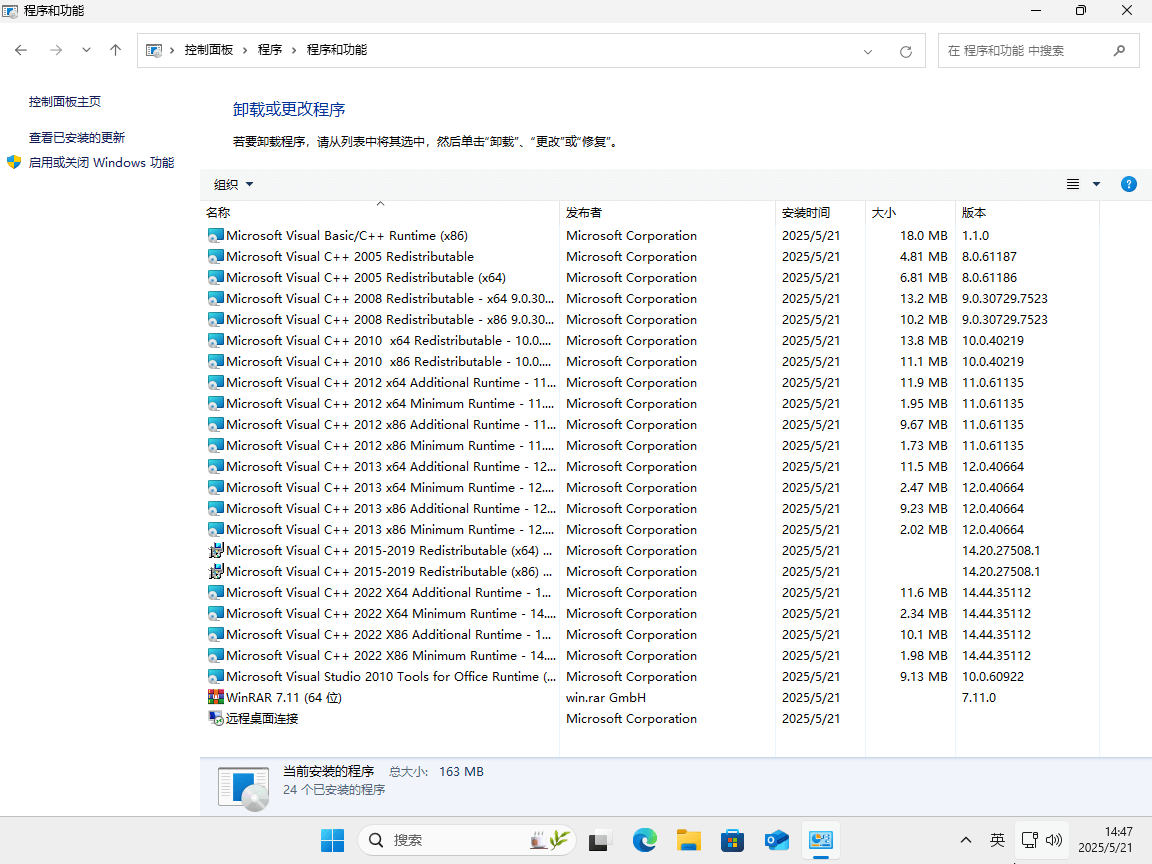
Task: Open the Windows Start menu
Action: (x=332, y=840)
